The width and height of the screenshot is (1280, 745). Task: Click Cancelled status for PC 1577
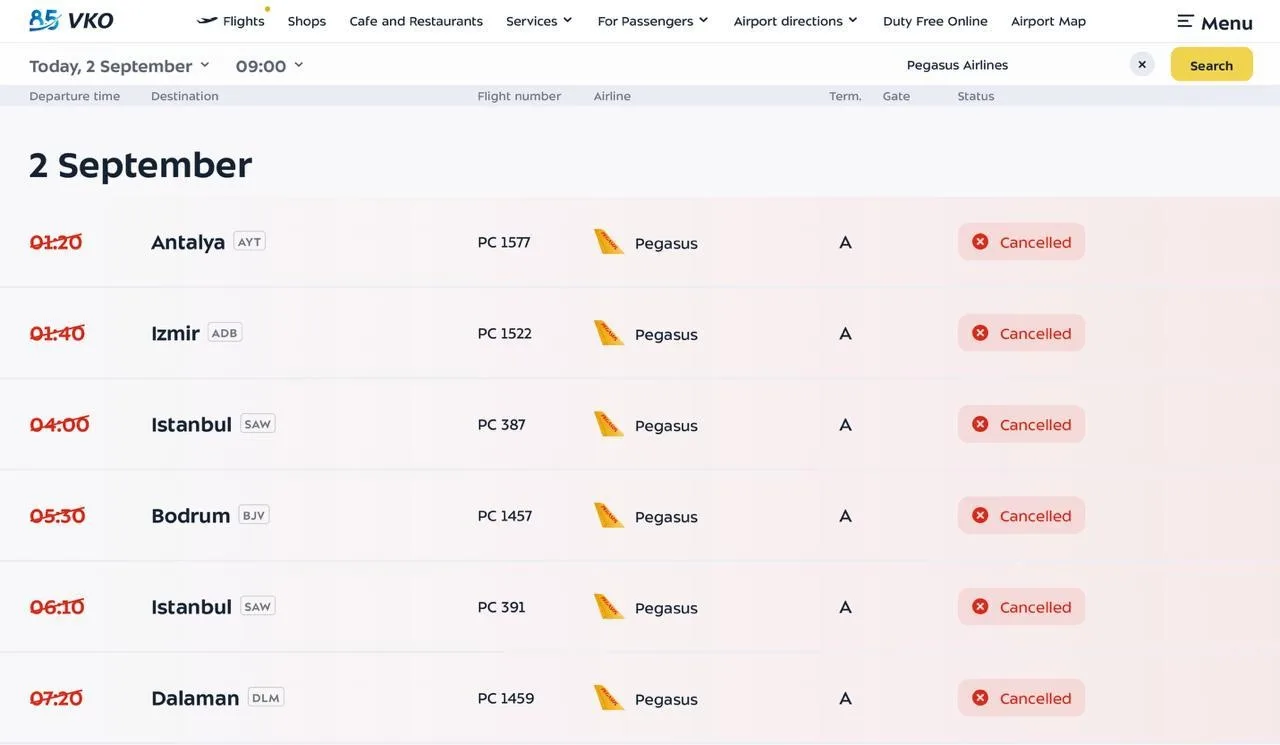coord(1021,242)
